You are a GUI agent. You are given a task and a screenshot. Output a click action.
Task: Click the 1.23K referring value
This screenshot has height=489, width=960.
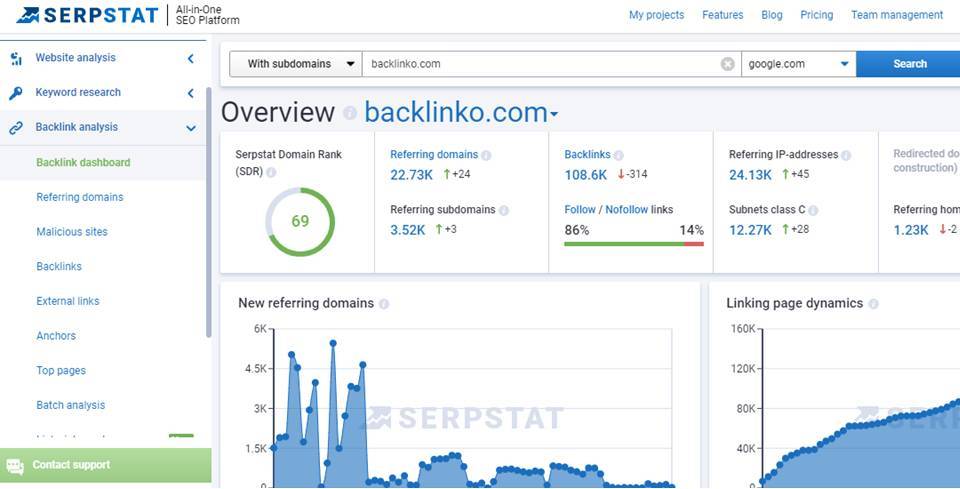click(911, 231)
